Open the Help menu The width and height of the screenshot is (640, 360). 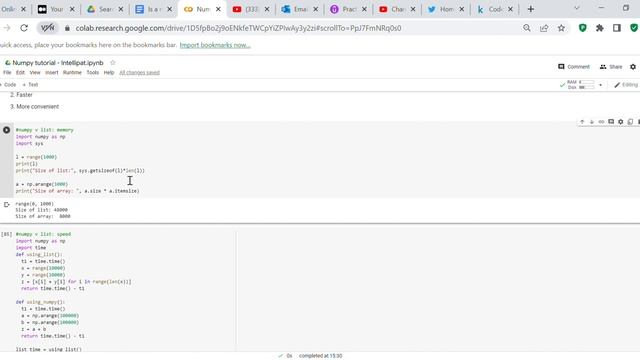point(109,72)
